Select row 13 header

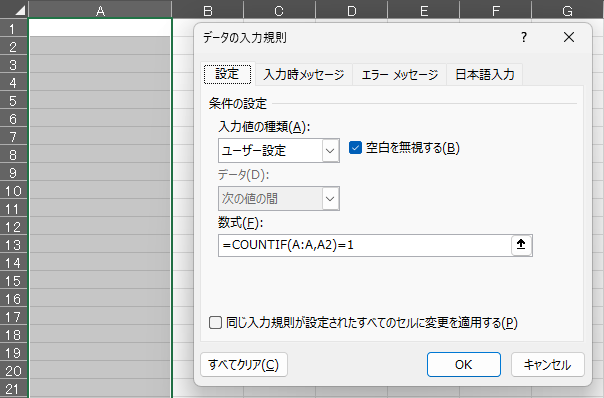pyautogui.click(x=13, y=244)
